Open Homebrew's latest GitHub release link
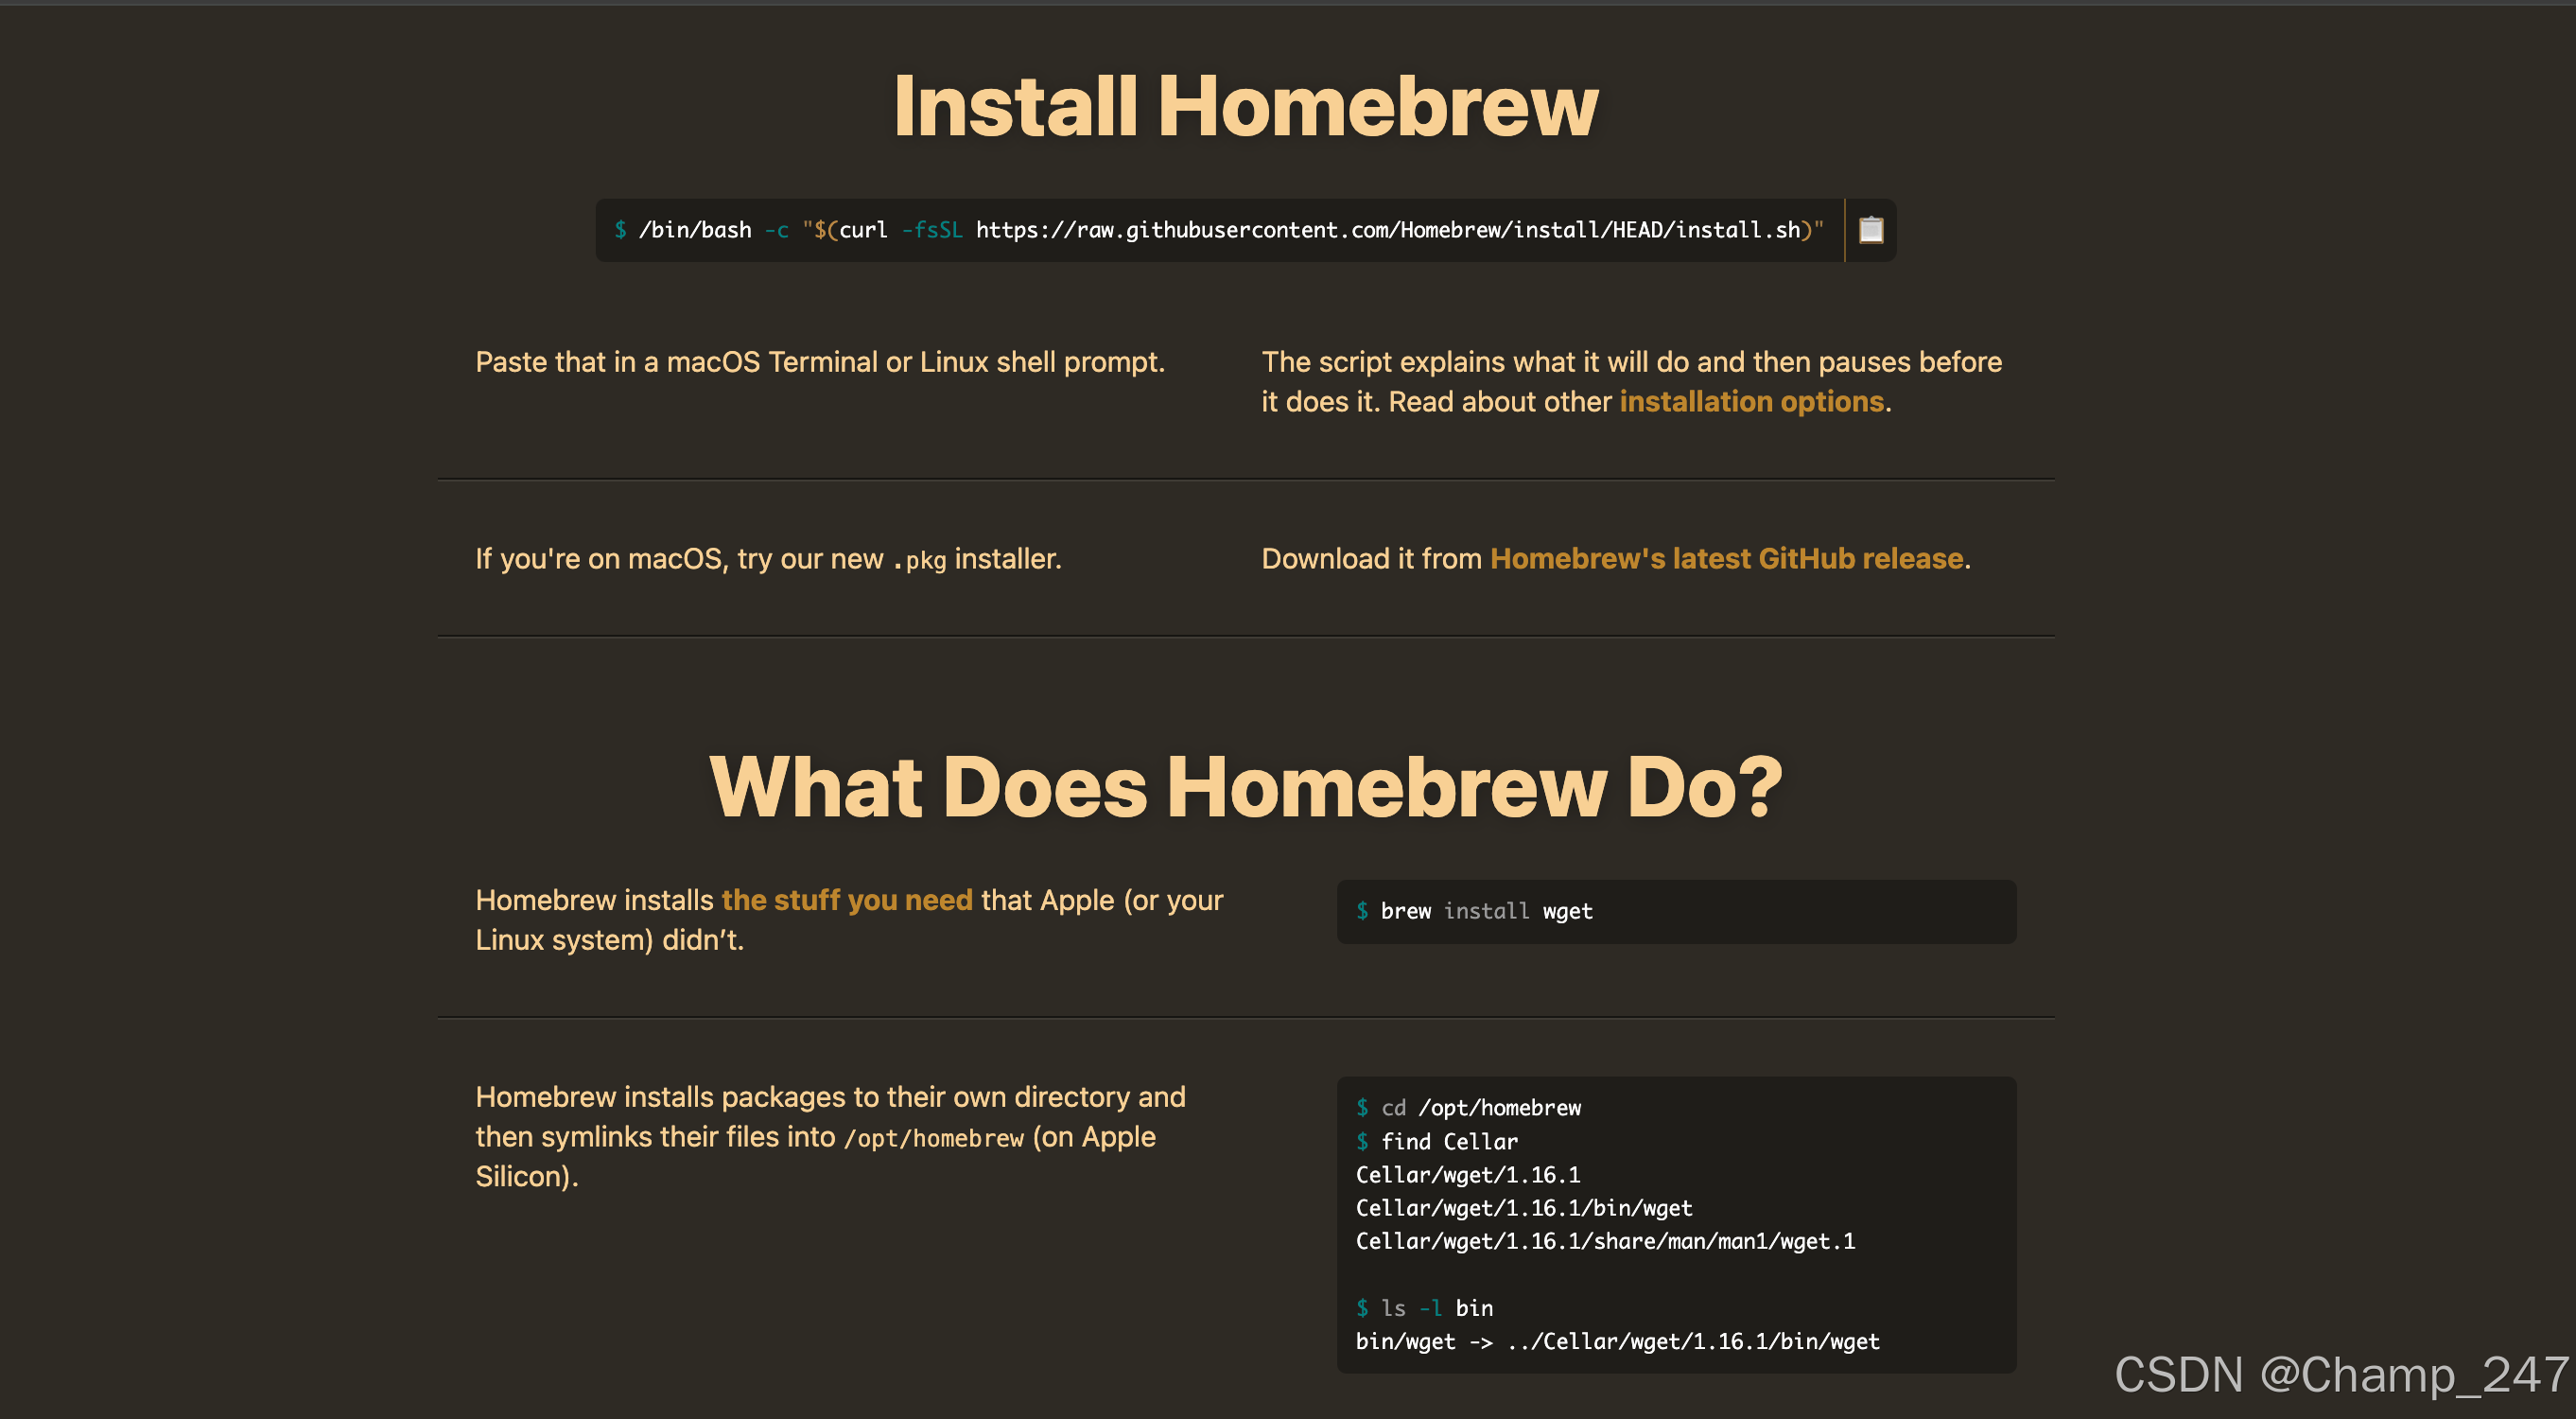Screen dimensions: 2576x1419 [x=1727, y=559]
